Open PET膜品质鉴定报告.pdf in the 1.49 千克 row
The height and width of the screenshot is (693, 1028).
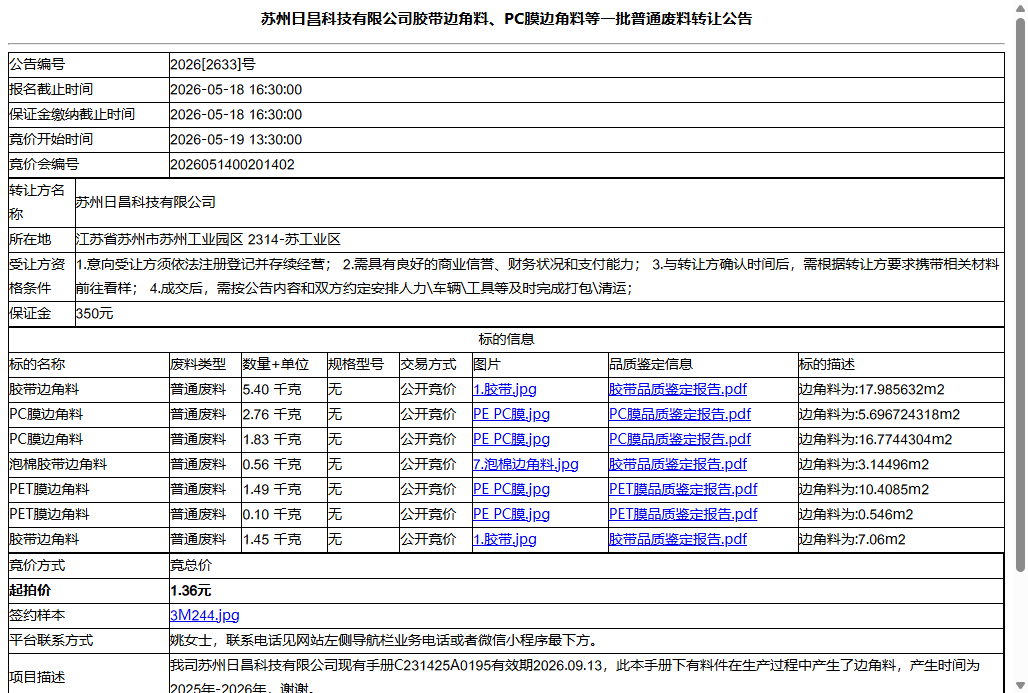click(682, 489)
